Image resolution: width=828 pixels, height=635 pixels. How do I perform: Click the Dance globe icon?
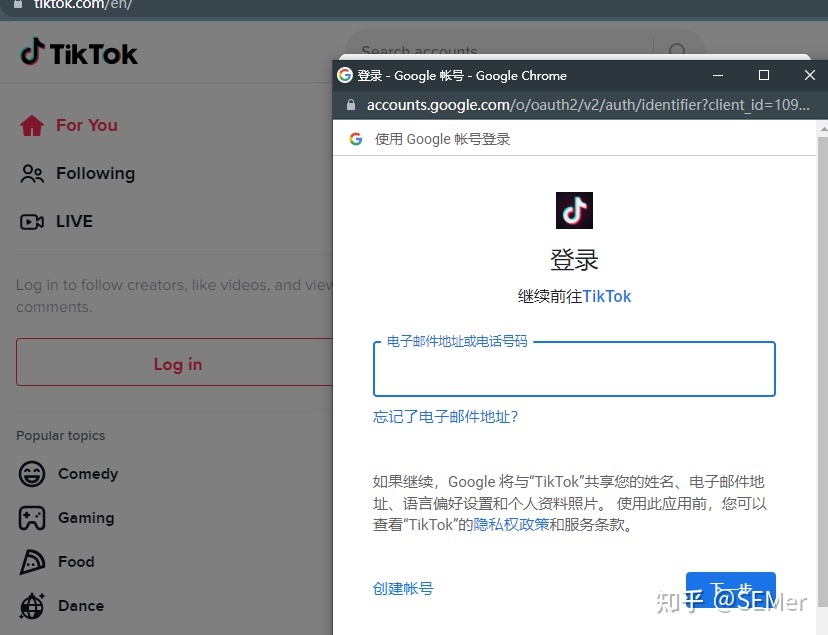click(x=32, y=605)
